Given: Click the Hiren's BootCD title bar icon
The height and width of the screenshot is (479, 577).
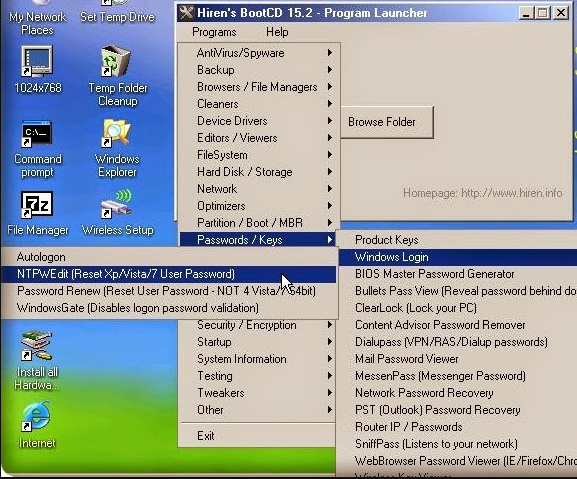Looking at the screenshot, I should click(186, 13).
